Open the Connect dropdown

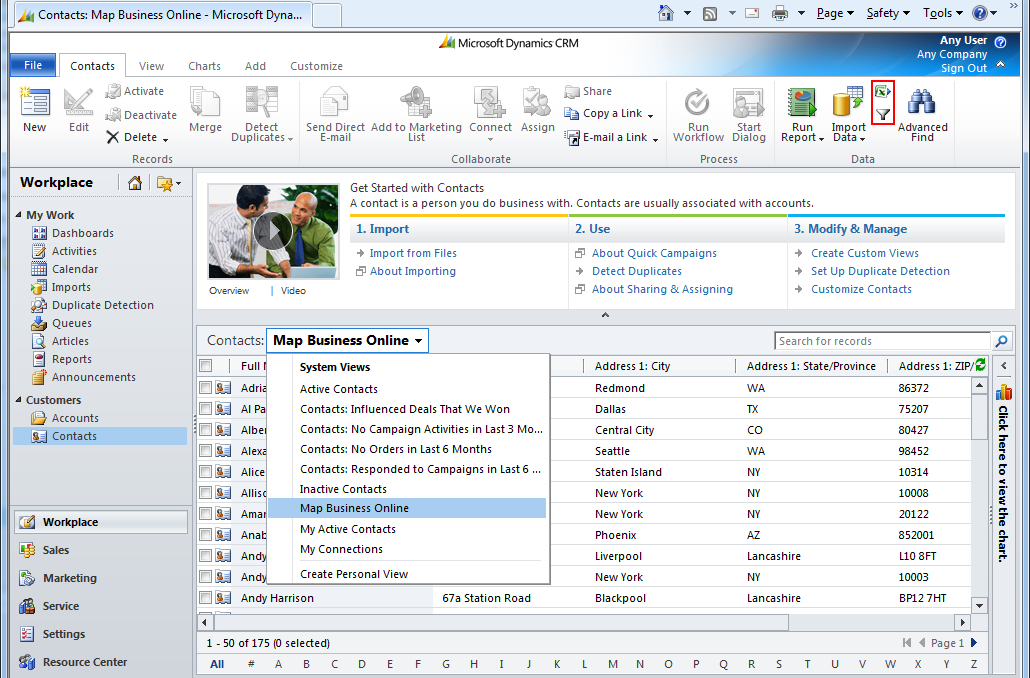point(490,139)
